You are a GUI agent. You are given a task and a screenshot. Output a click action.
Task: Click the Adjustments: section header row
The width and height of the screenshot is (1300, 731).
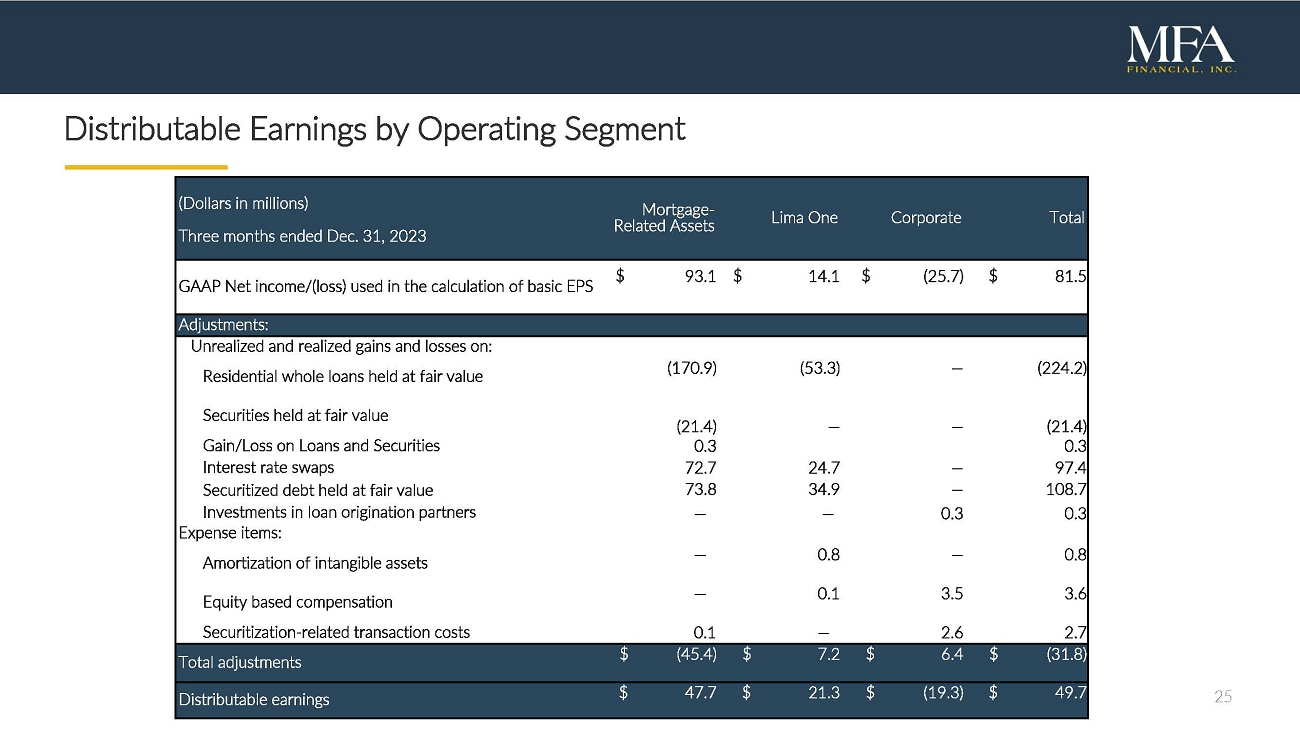223,325
